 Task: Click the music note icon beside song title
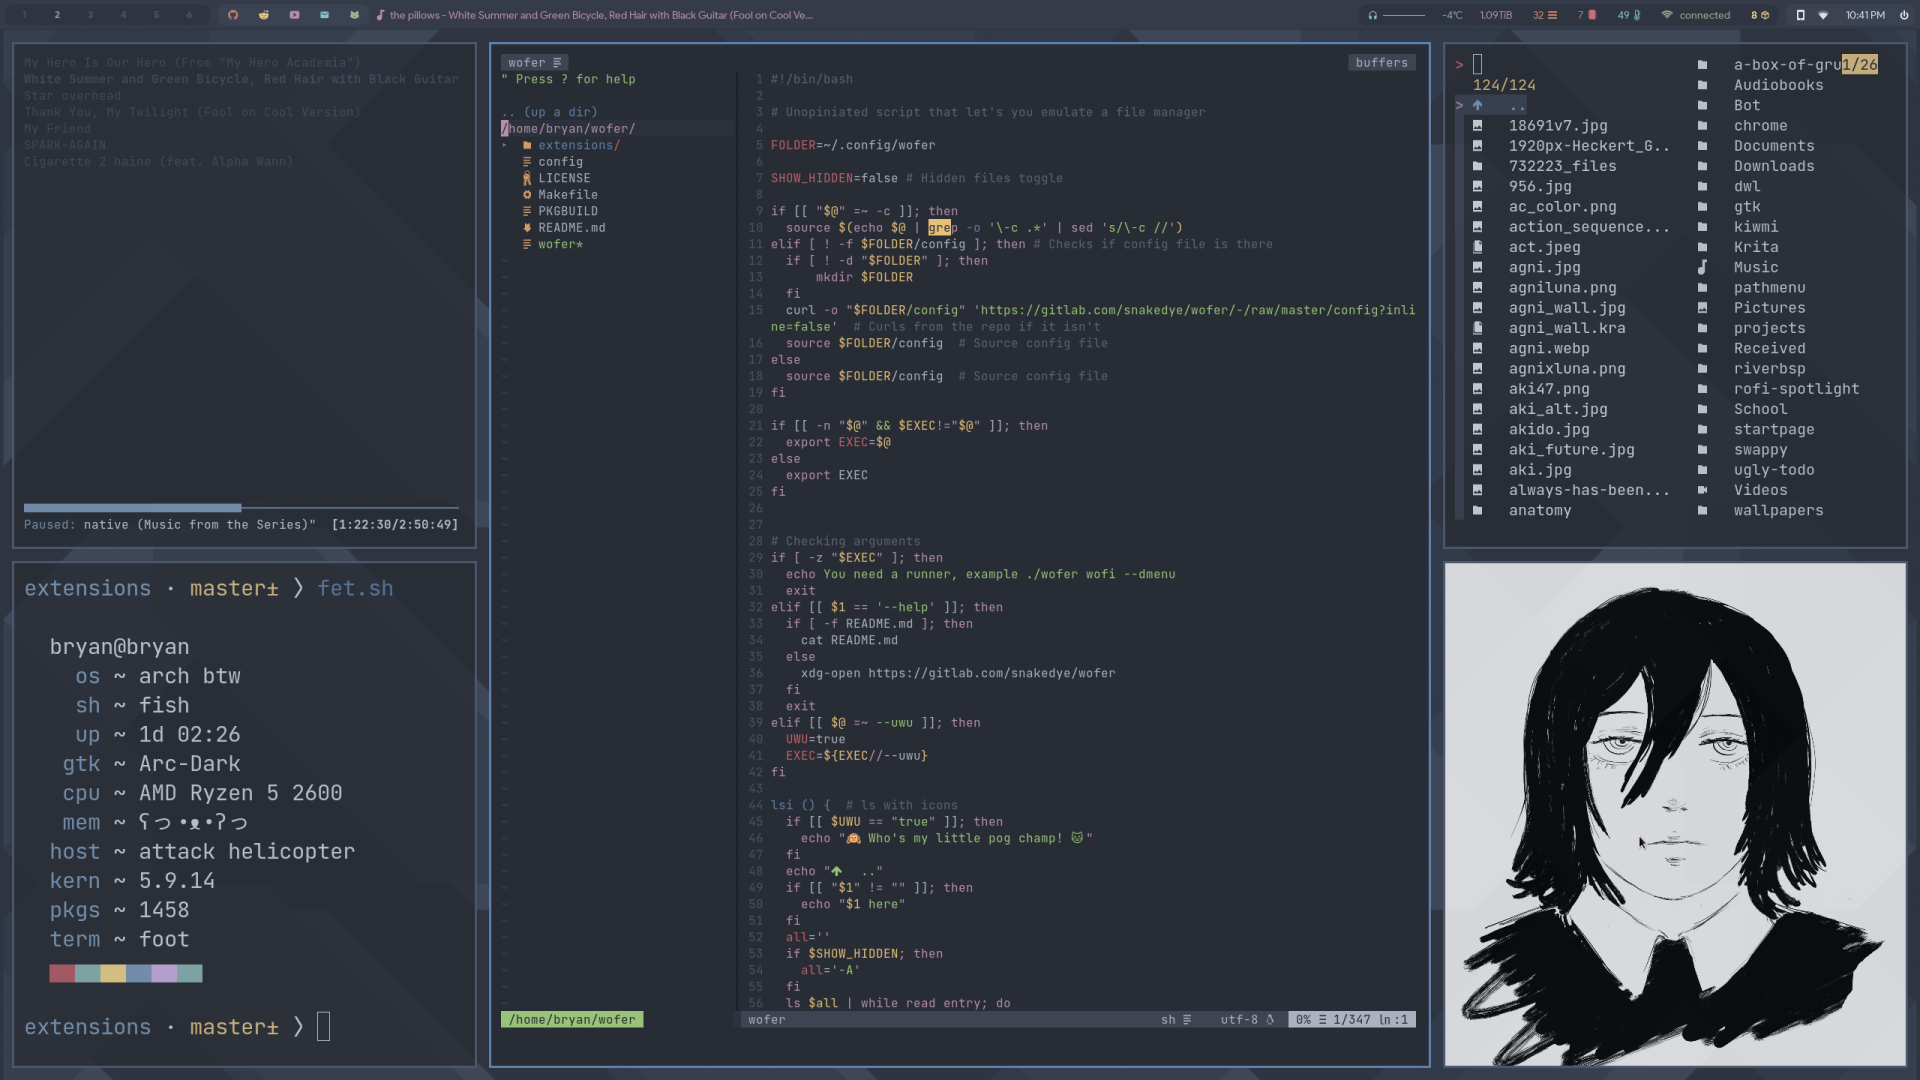[380, 15]
